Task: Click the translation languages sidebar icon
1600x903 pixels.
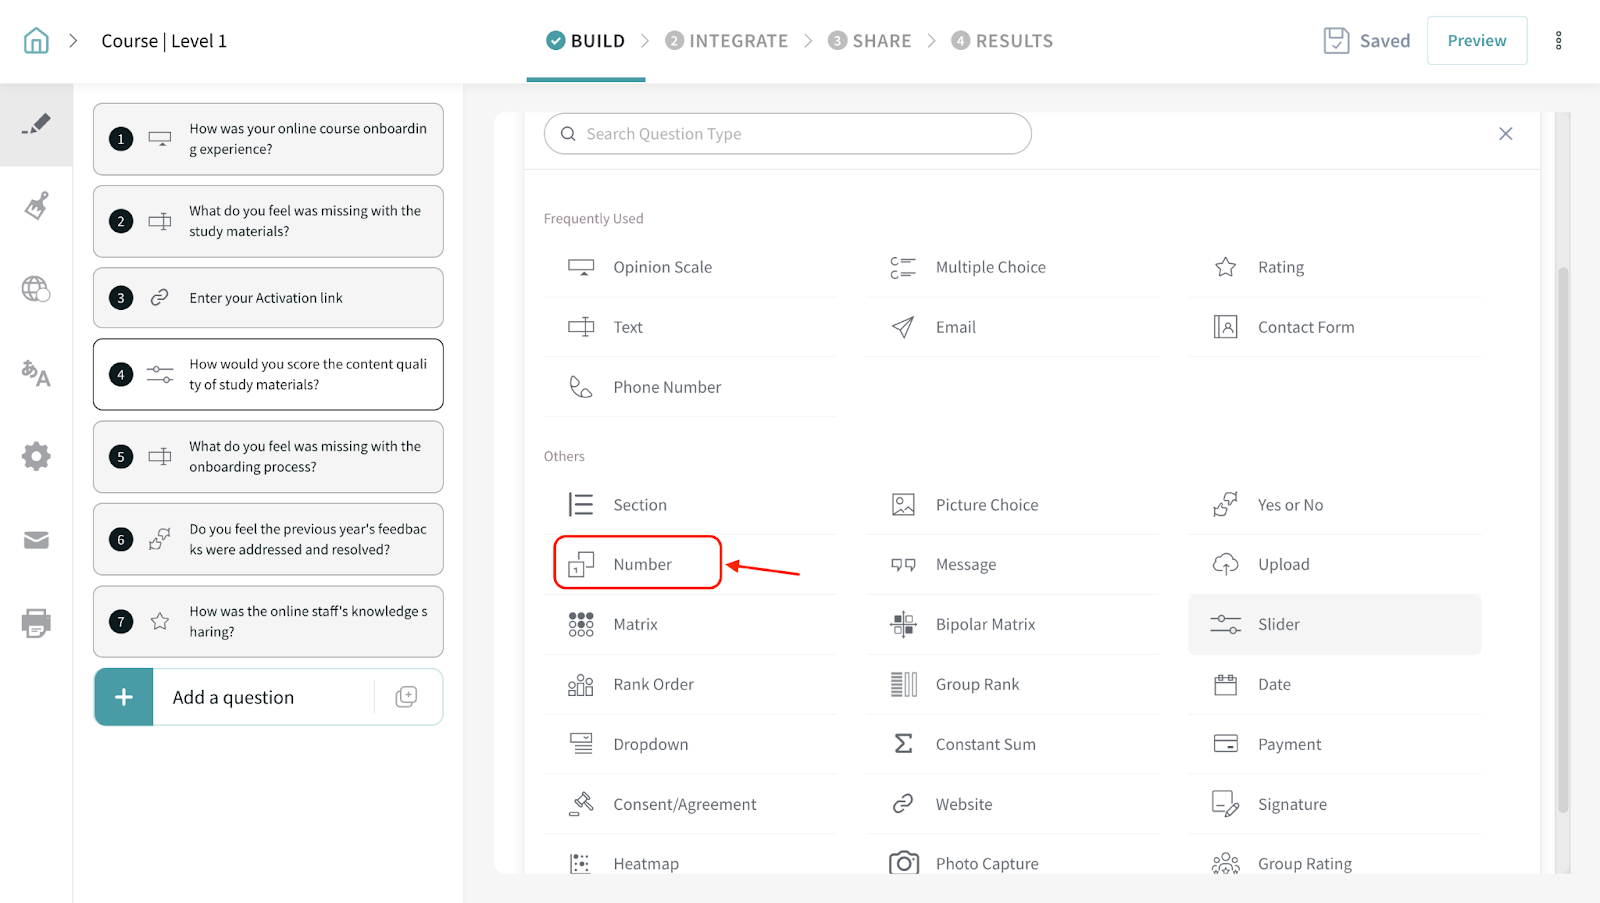Action: [36, 373]
